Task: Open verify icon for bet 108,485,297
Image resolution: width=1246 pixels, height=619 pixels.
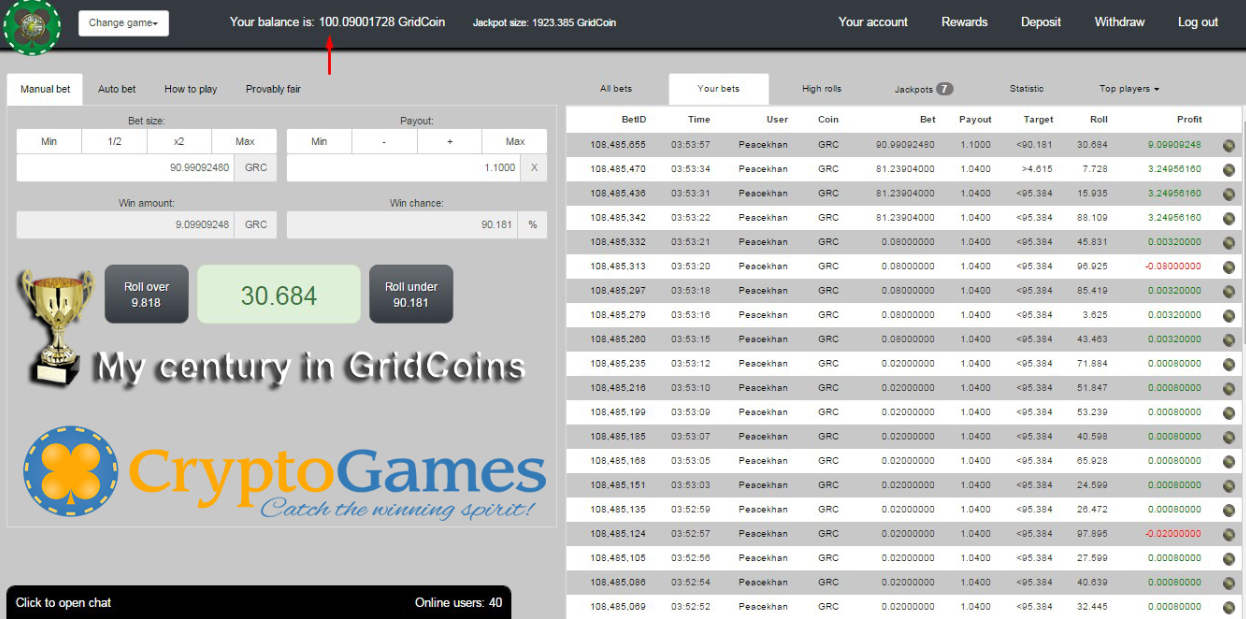Action: 1228,291
